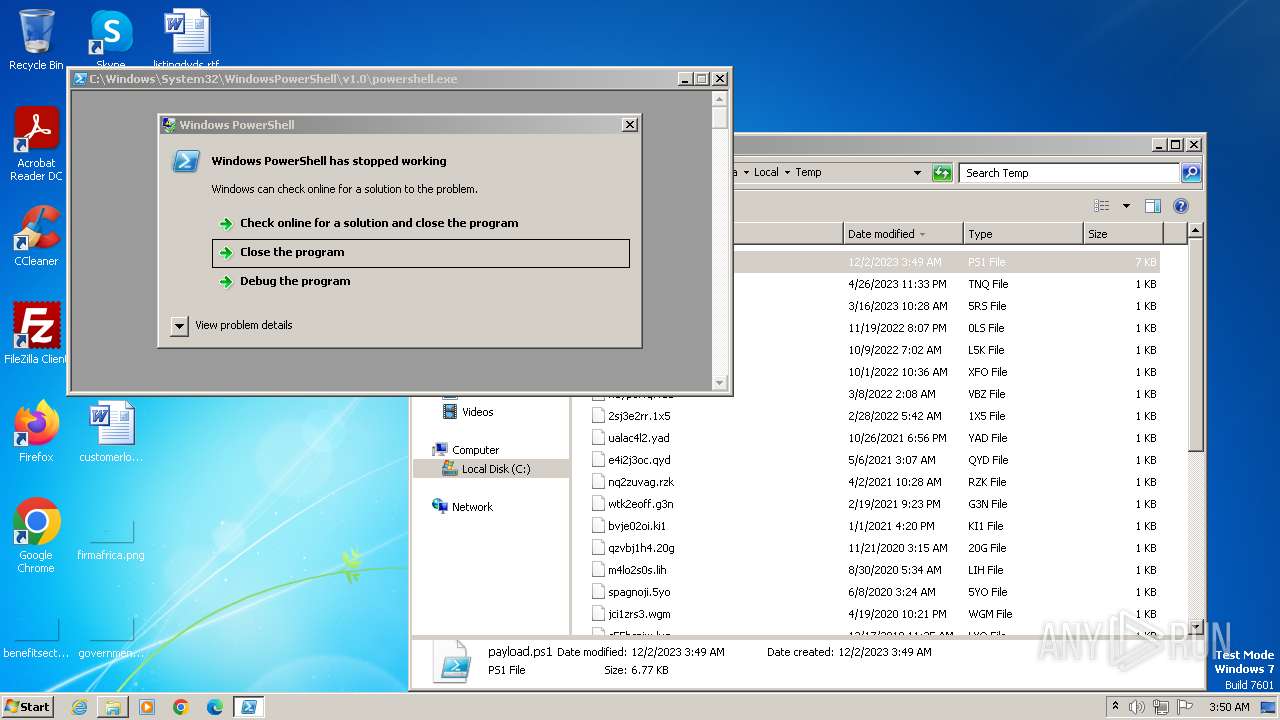
Task: Open Microsoft Edge from the taskbar
Action: [x=215, y=707]
